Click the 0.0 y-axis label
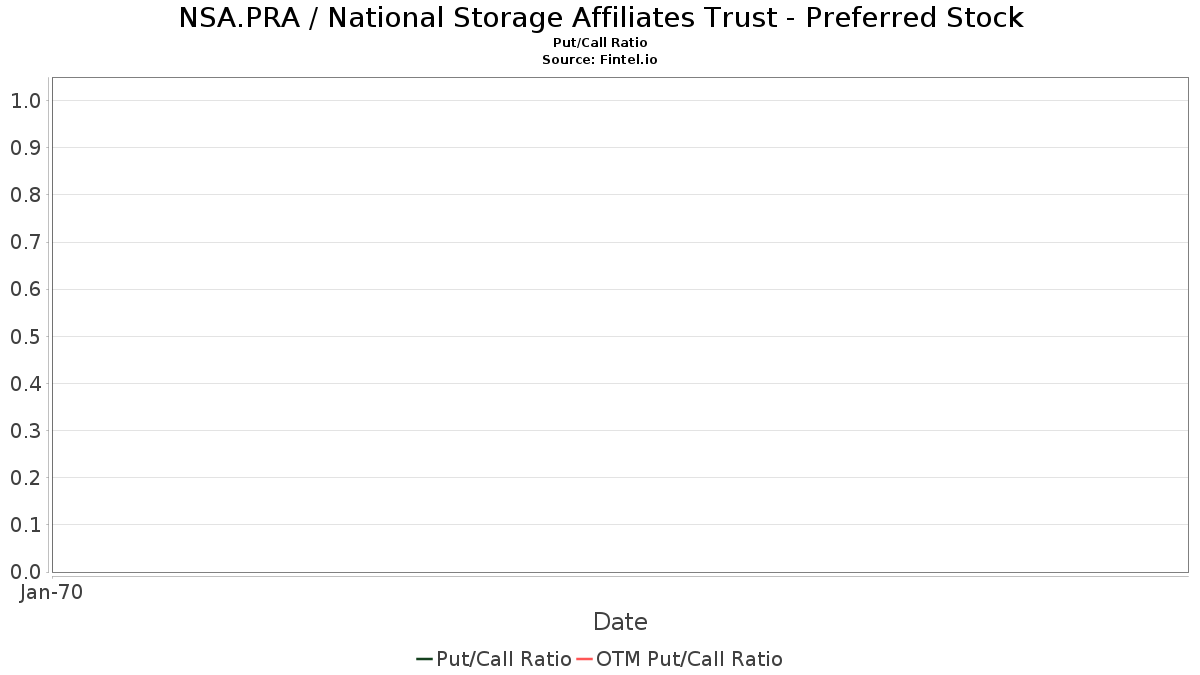This screenshot has height=675, width=1200. [x=26, y=571]
